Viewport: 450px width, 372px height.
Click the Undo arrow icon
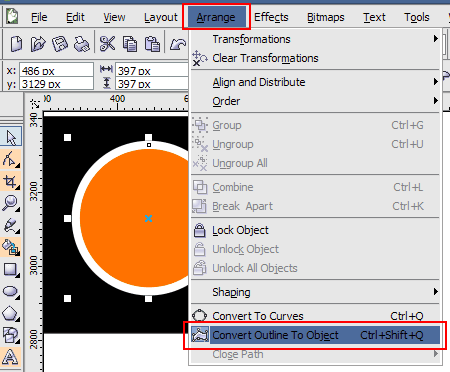[x=178, y=44]
